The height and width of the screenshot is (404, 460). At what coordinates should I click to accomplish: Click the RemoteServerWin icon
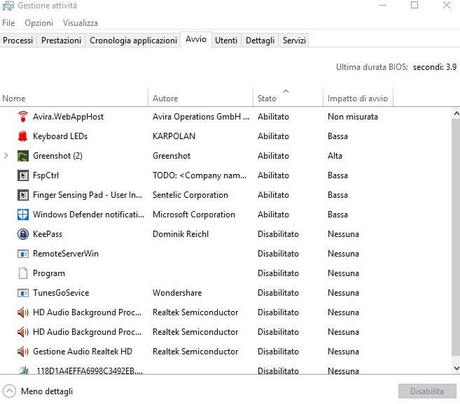pyautogui.click(x=23, y=254)
